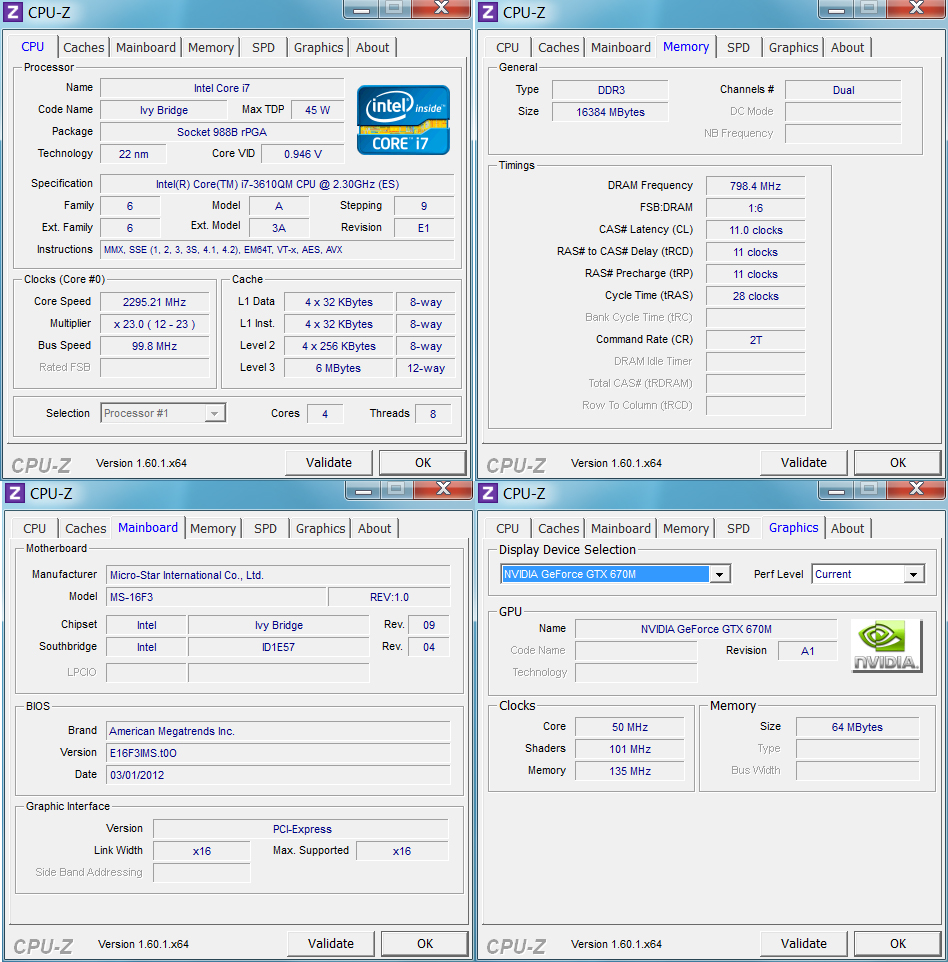Click OK in the Memory tab window
948x962 pixels.
click(898, 463)
